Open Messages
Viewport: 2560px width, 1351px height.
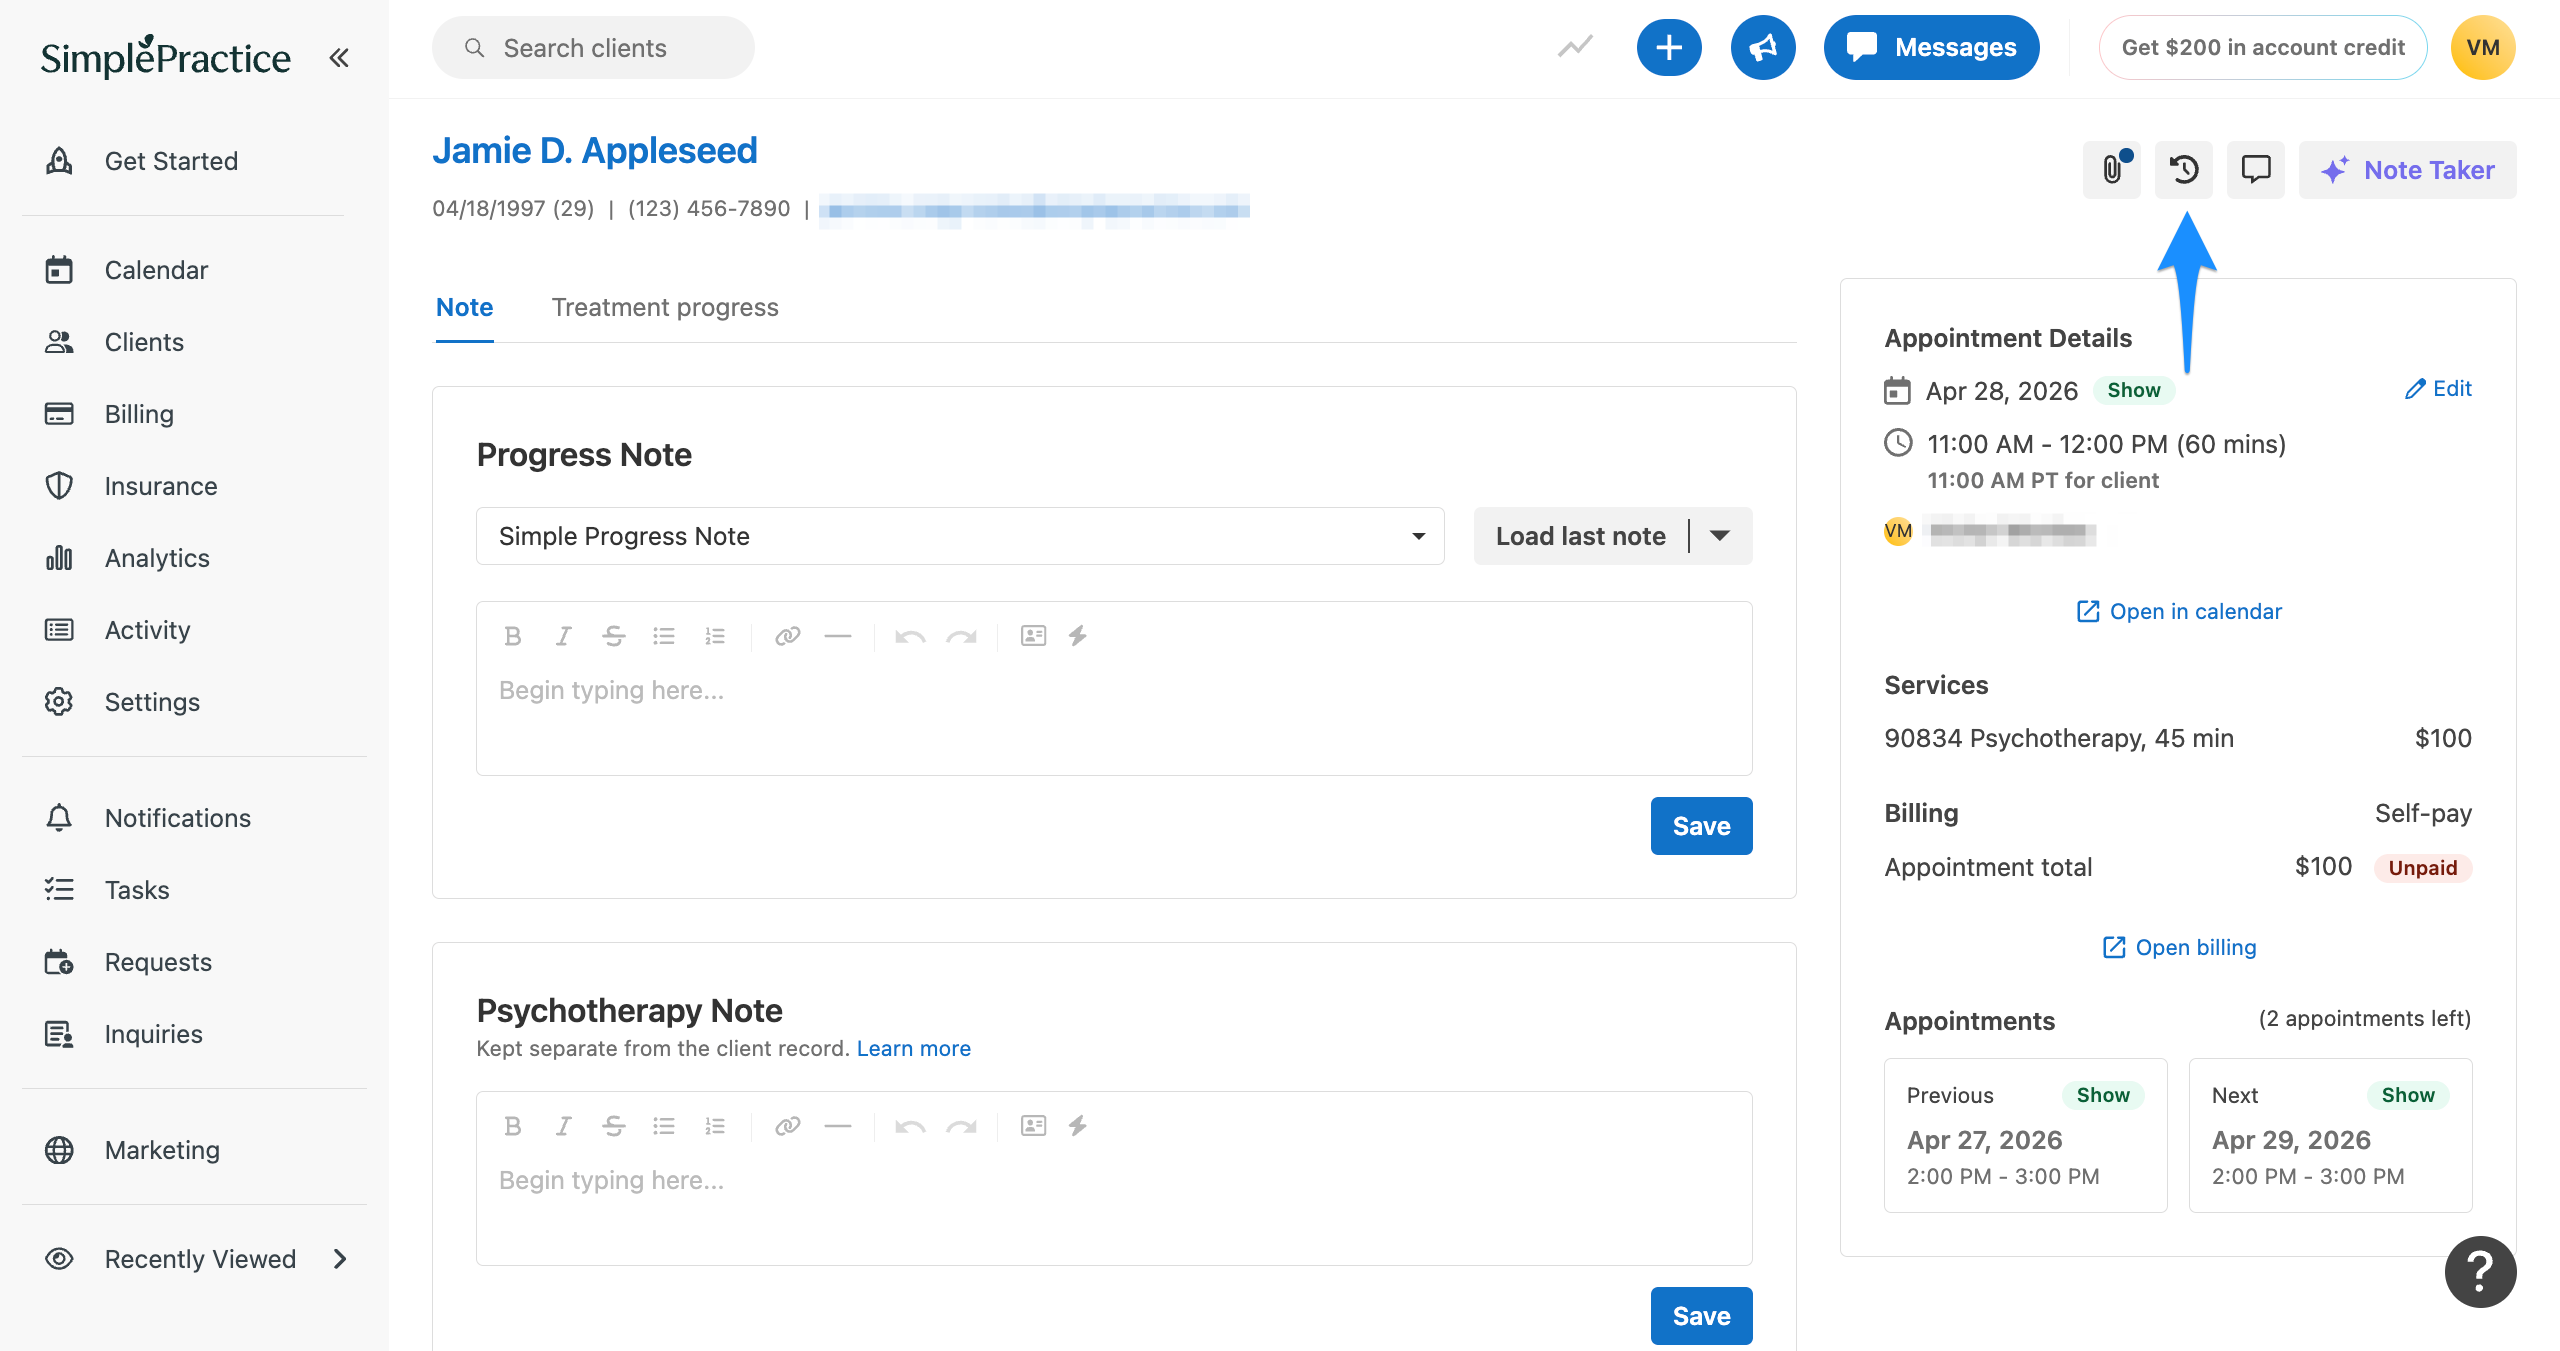click(1931, 47)
